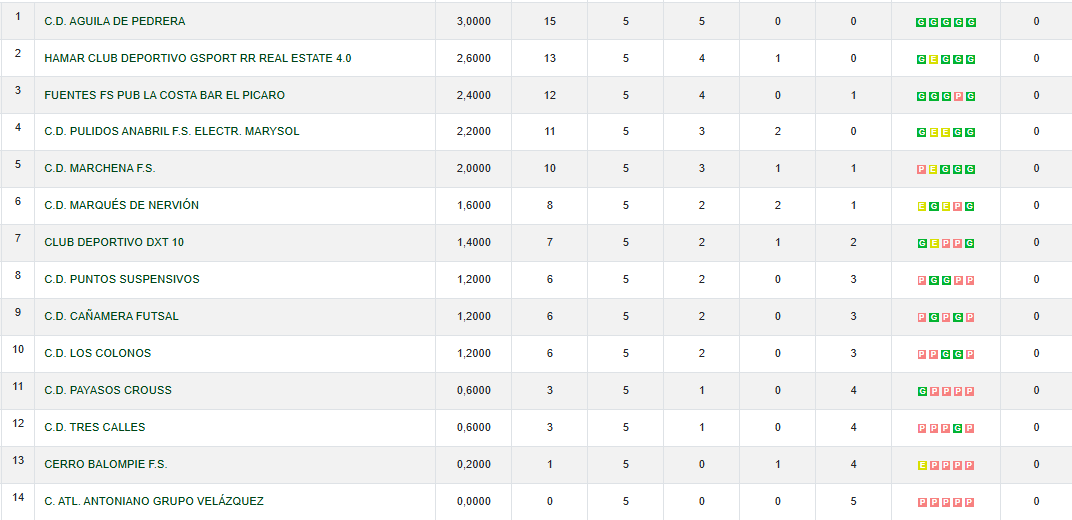Click the C.D. LOS COLONOS team name

(97, 353)
